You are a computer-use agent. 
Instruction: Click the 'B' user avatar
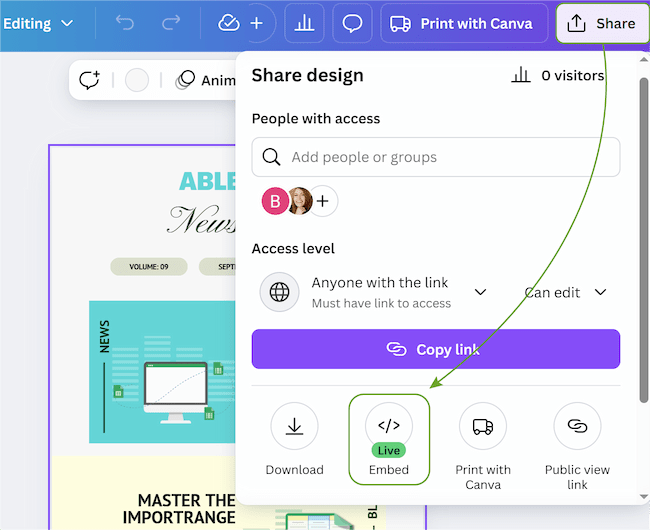(x=275, y=201)
